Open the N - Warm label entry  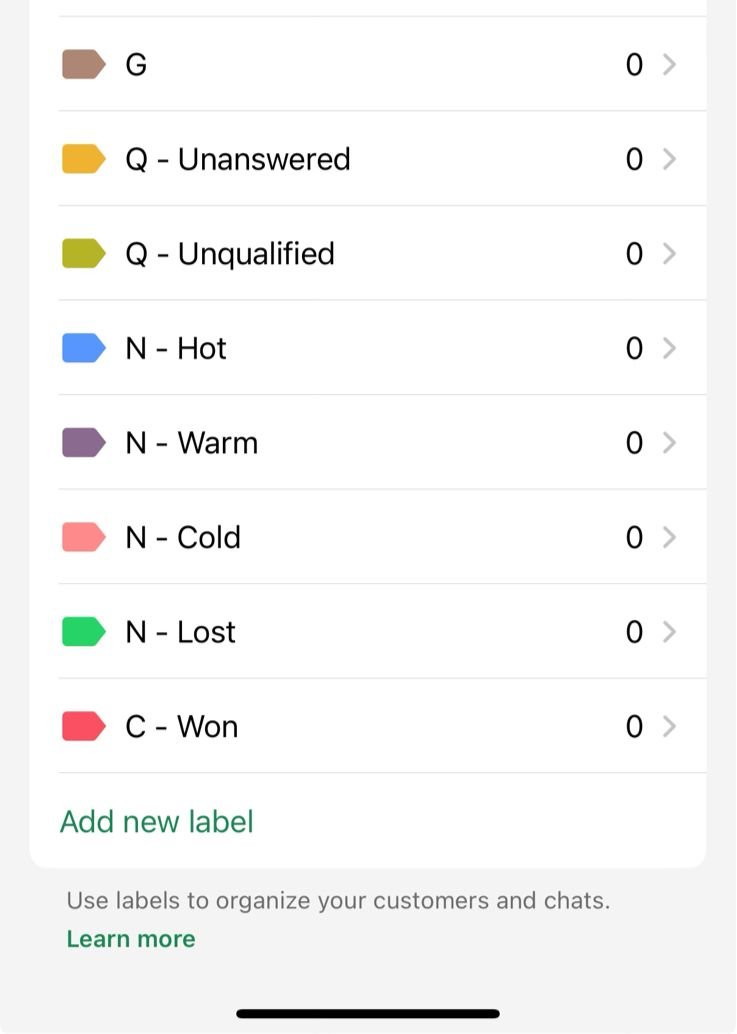point(192,443)
